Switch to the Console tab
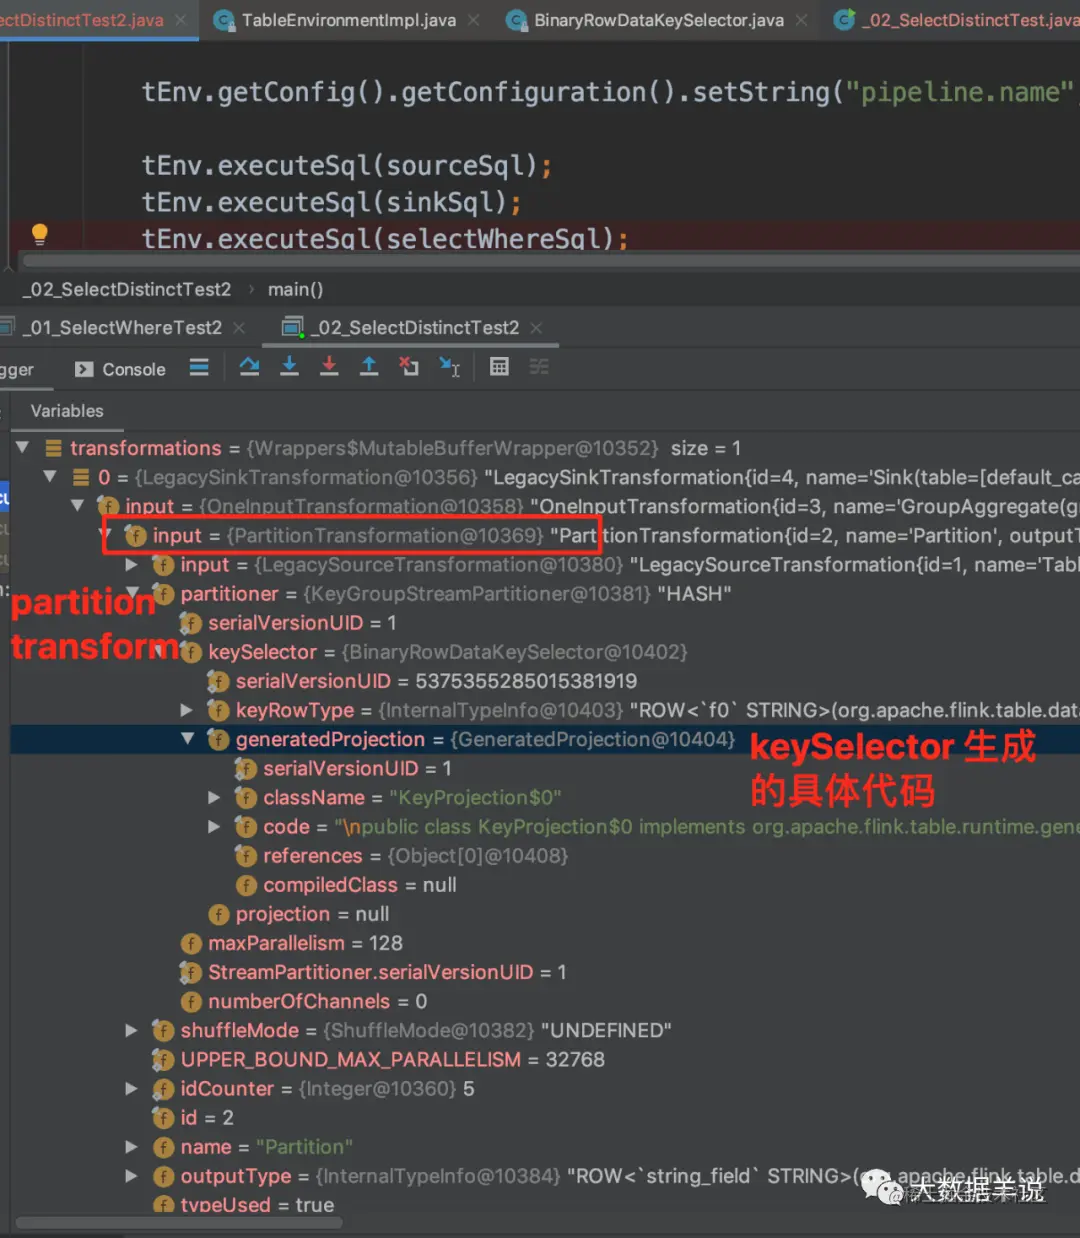 (120, 369)
